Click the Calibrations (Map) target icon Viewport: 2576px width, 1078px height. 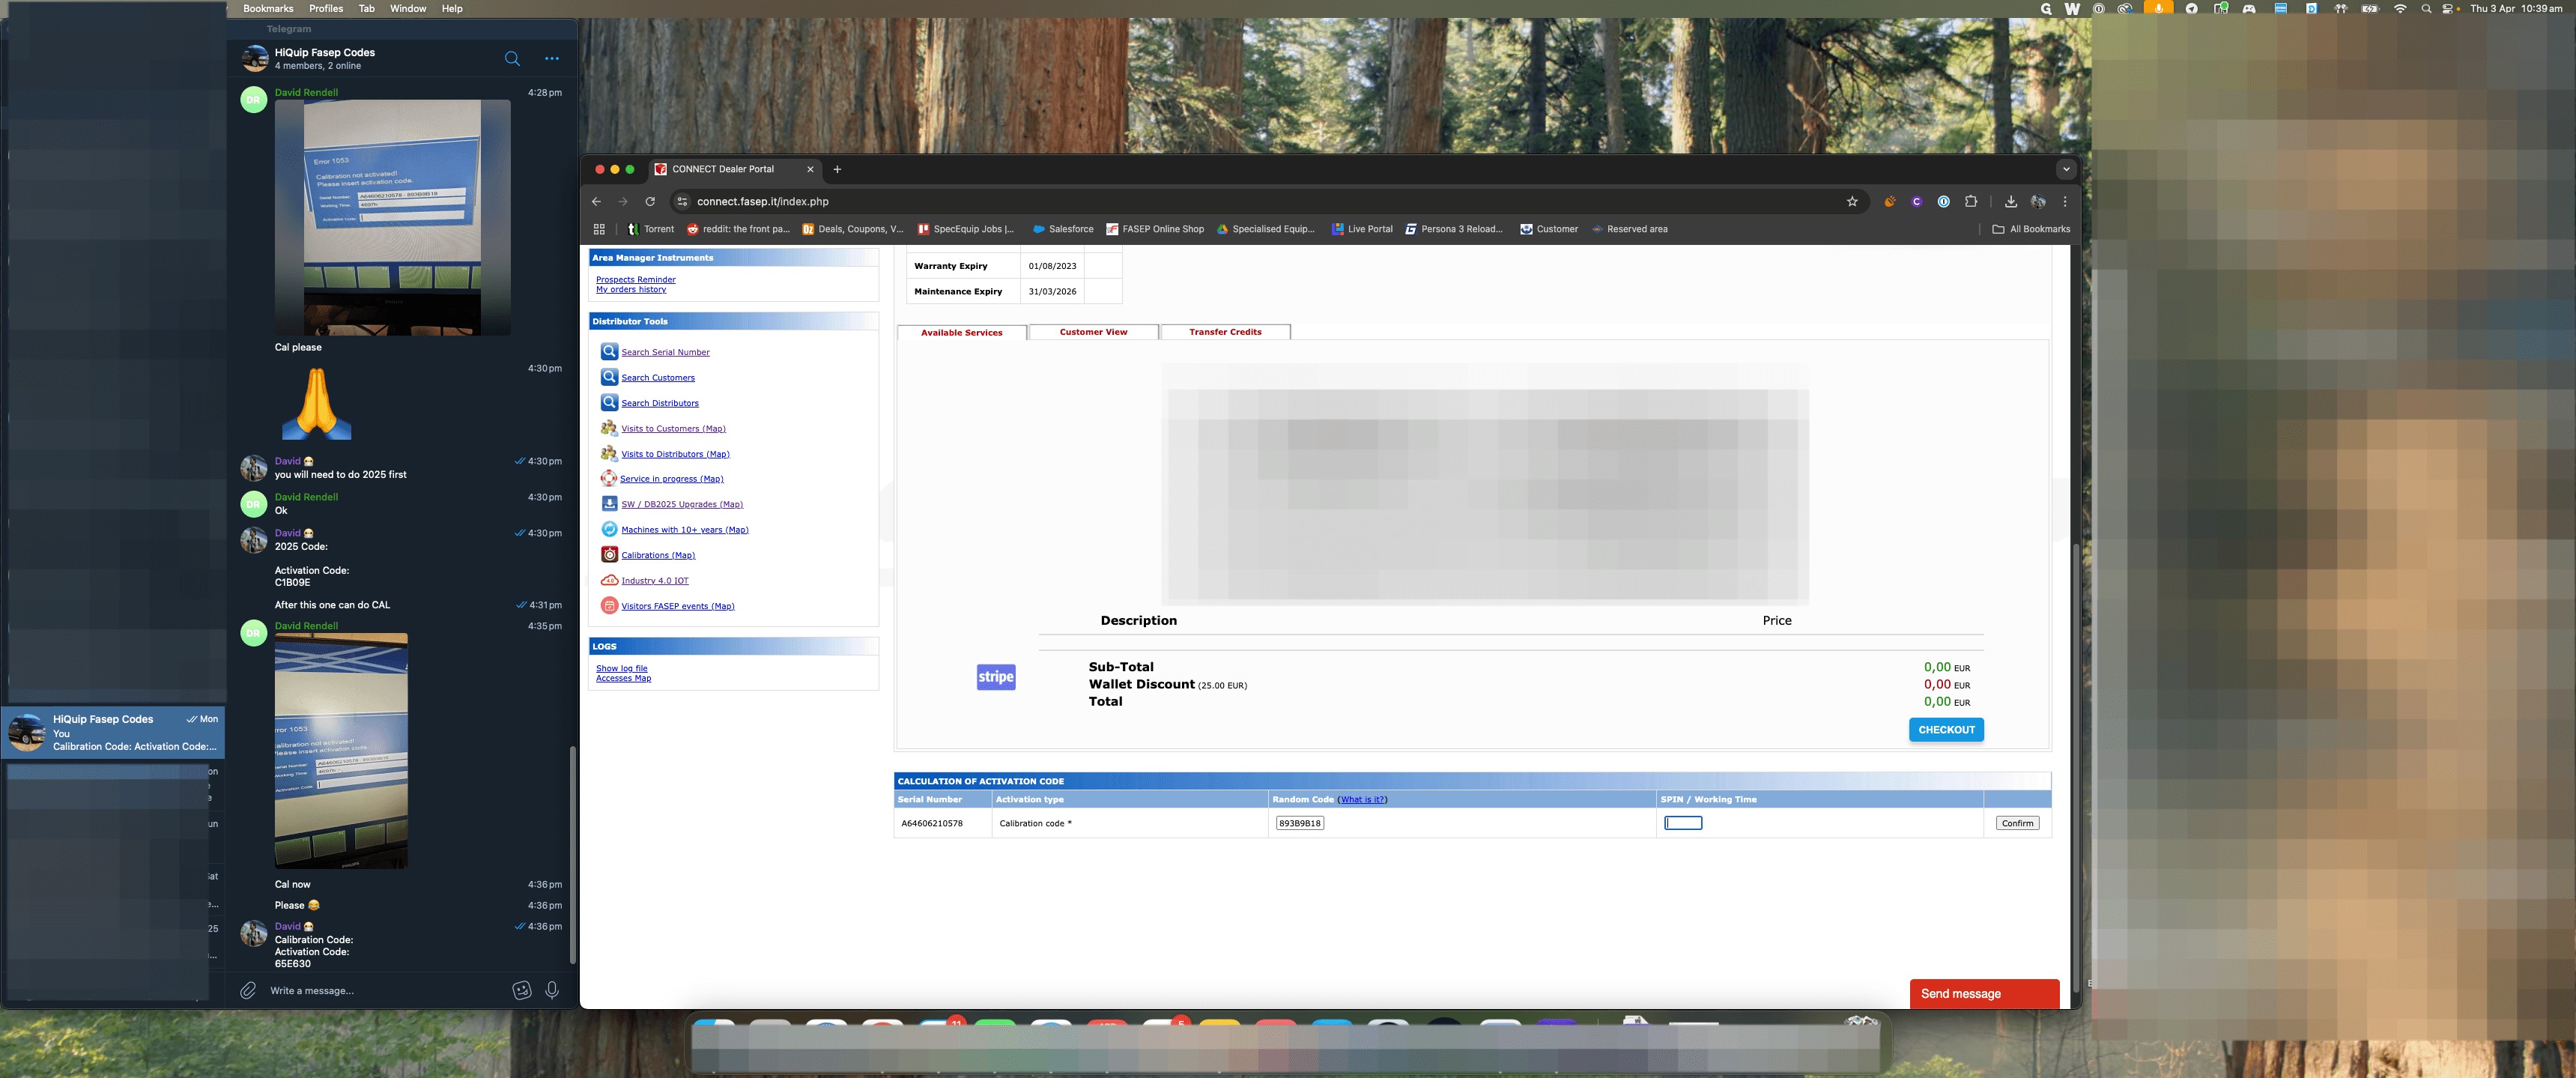click(609, 555)
